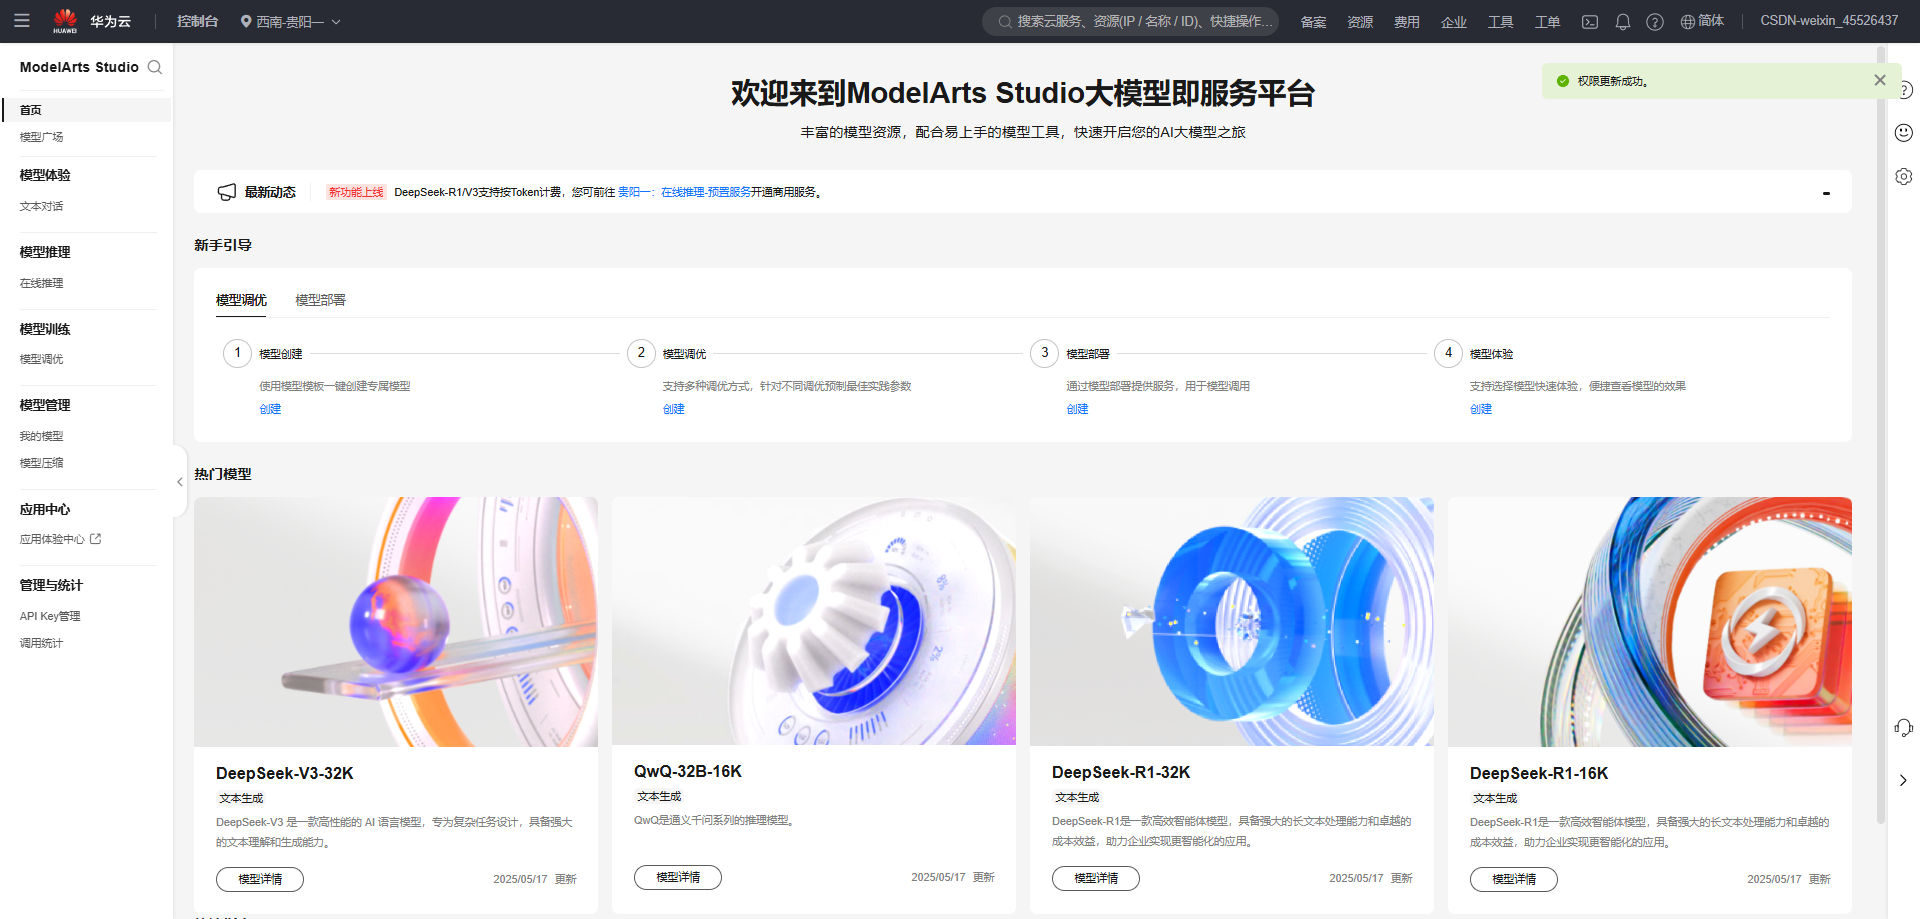Image resolution: width=1920 pixels, height=919 pixels.
Task: Open the region selector 西南-贵阳一
Action: pyautogui.click(x=291, y=21)
